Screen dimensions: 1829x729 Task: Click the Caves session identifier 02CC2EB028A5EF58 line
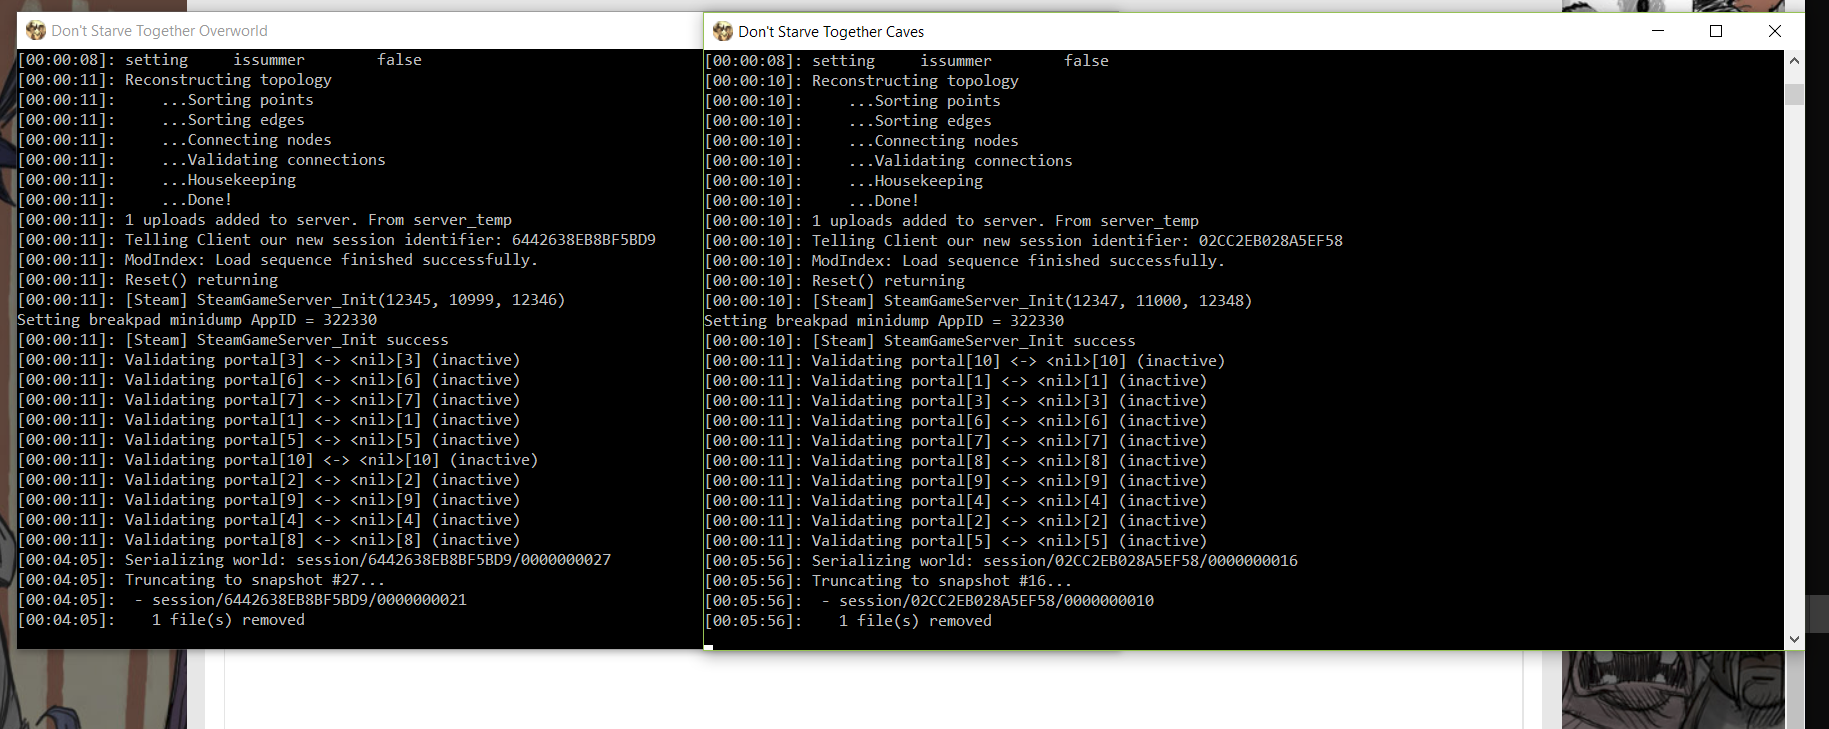[x=1076, y=241]
